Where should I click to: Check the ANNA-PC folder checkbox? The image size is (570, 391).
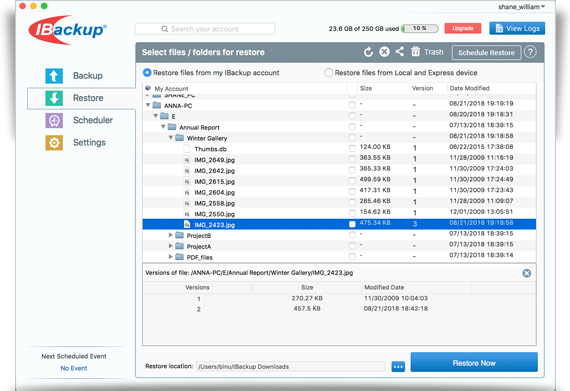pyautogui.click(x=352, y=105)
